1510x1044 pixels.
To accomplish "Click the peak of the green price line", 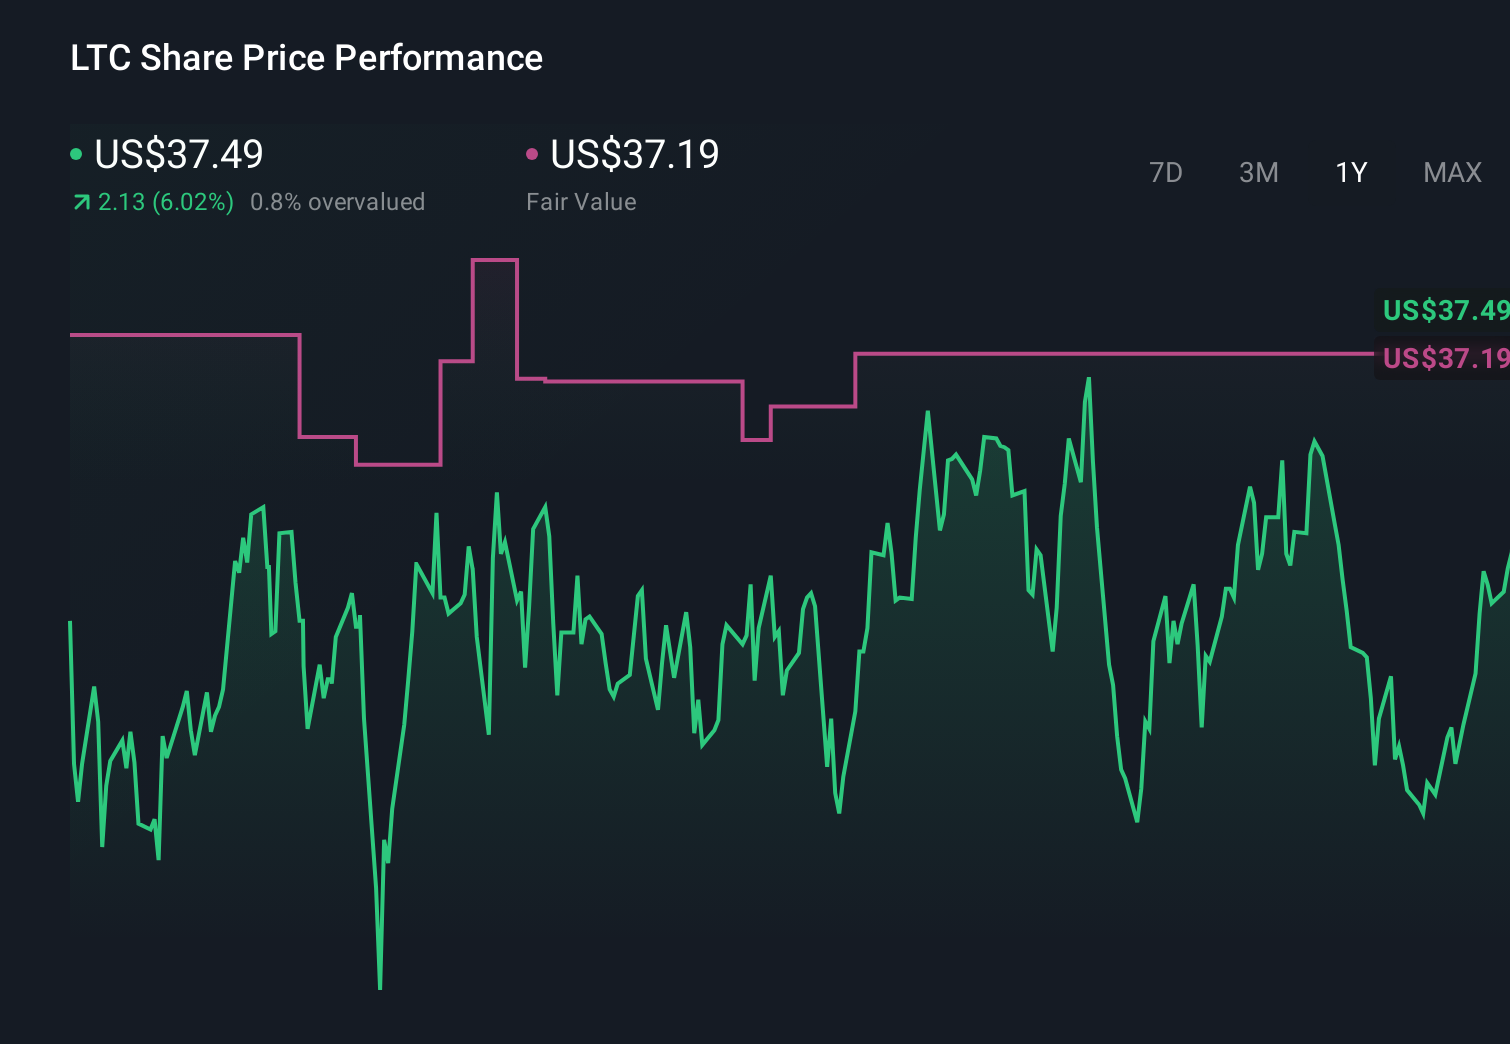I will point(1089,380).
